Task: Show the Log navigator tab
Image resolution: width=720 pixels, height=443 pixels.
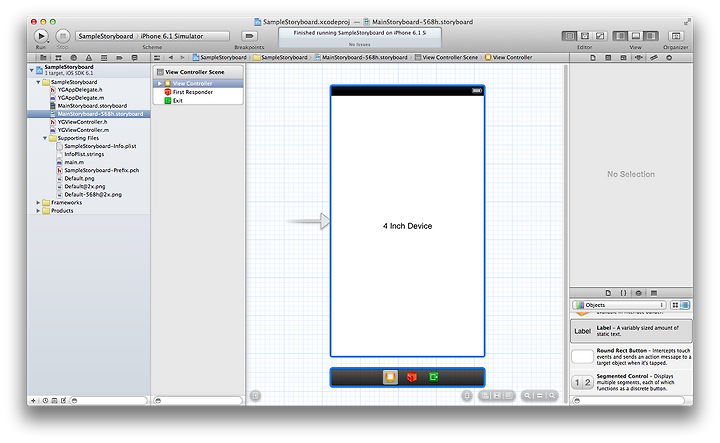Action: coord(135,58)
